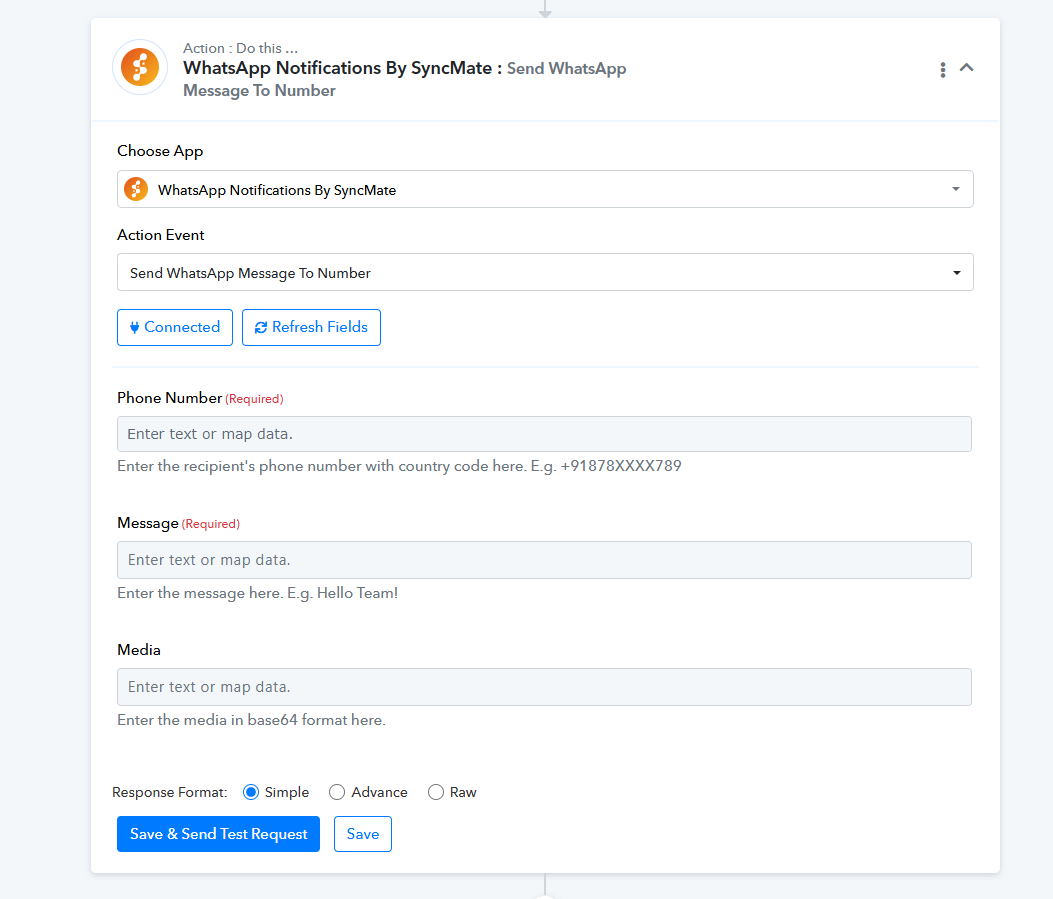This screenshot has width=1053, height=899.
Task: Click the Media base64 input field
Action: tap(544, 687)
